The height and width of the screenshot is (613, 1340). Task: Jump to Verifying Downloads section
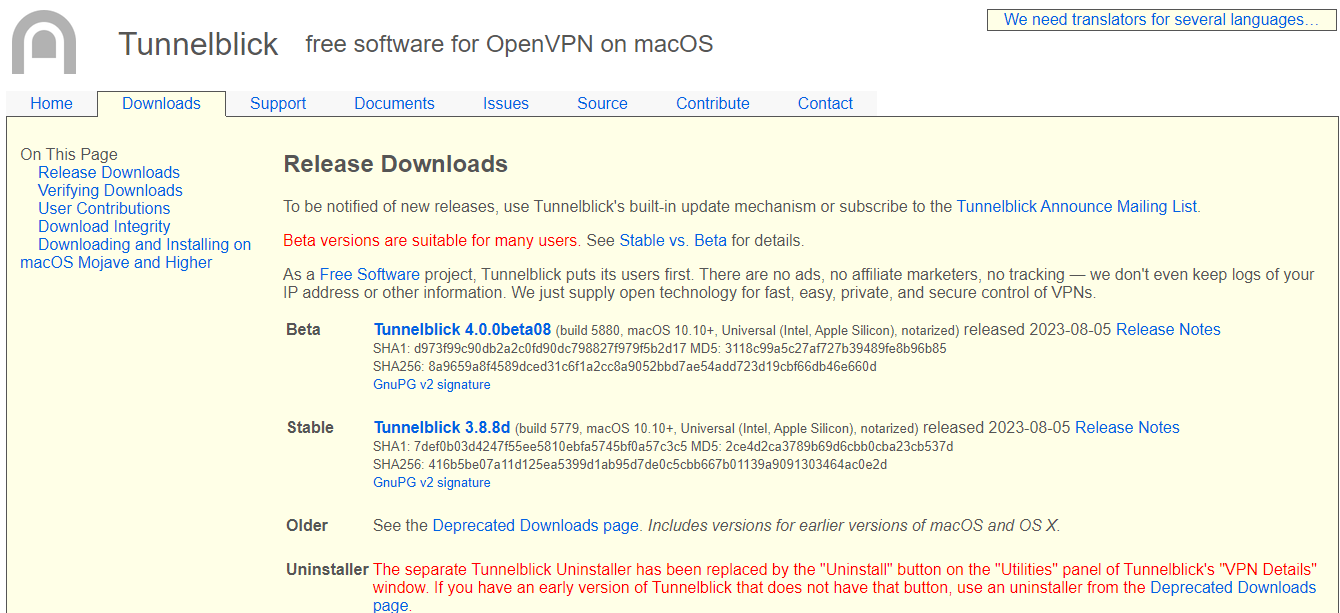point(110,190)
